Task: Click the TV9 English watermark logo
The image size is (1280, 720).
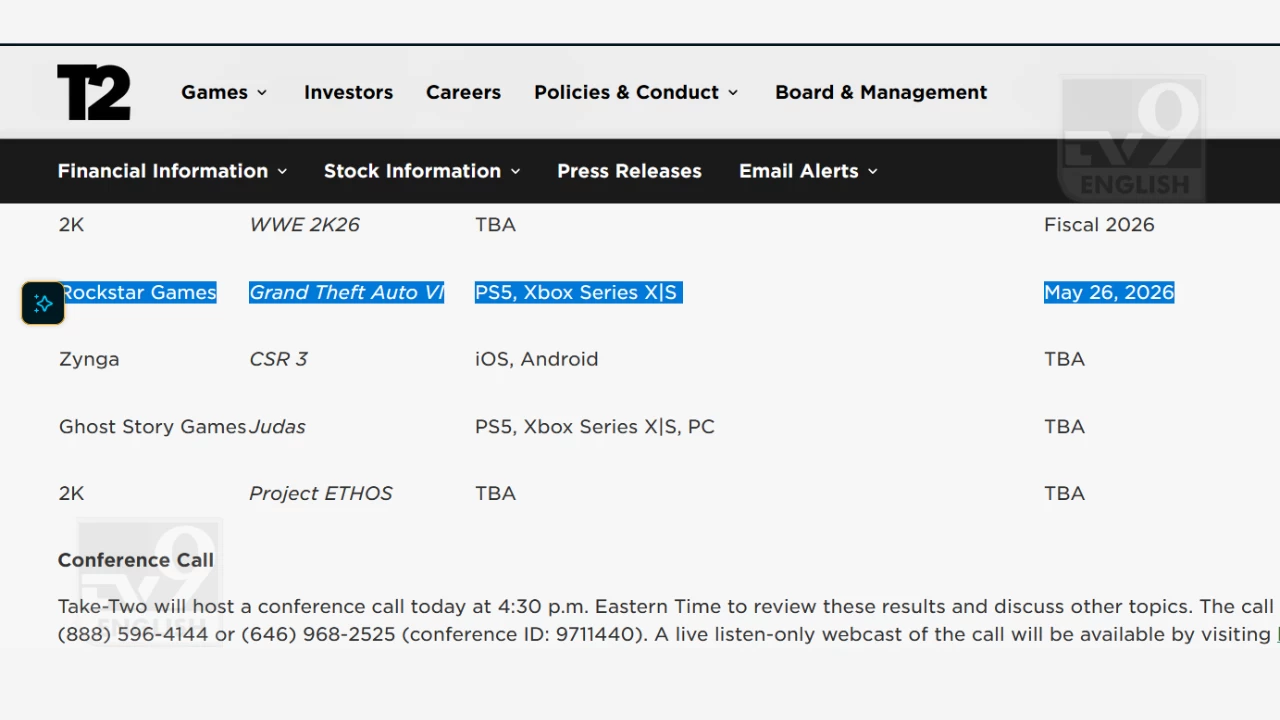Action: [1132, 138]
